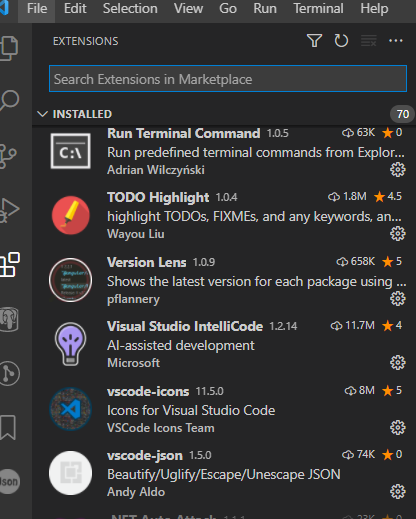Click publisher name Microsoft
Screen dimensions: 416x519
click(x=133, y=363)
